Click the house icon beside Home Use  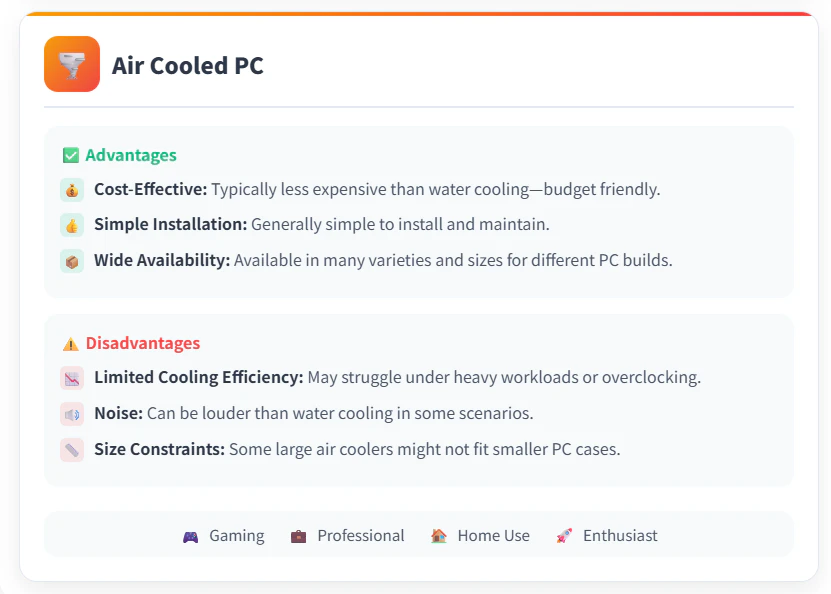438,535
